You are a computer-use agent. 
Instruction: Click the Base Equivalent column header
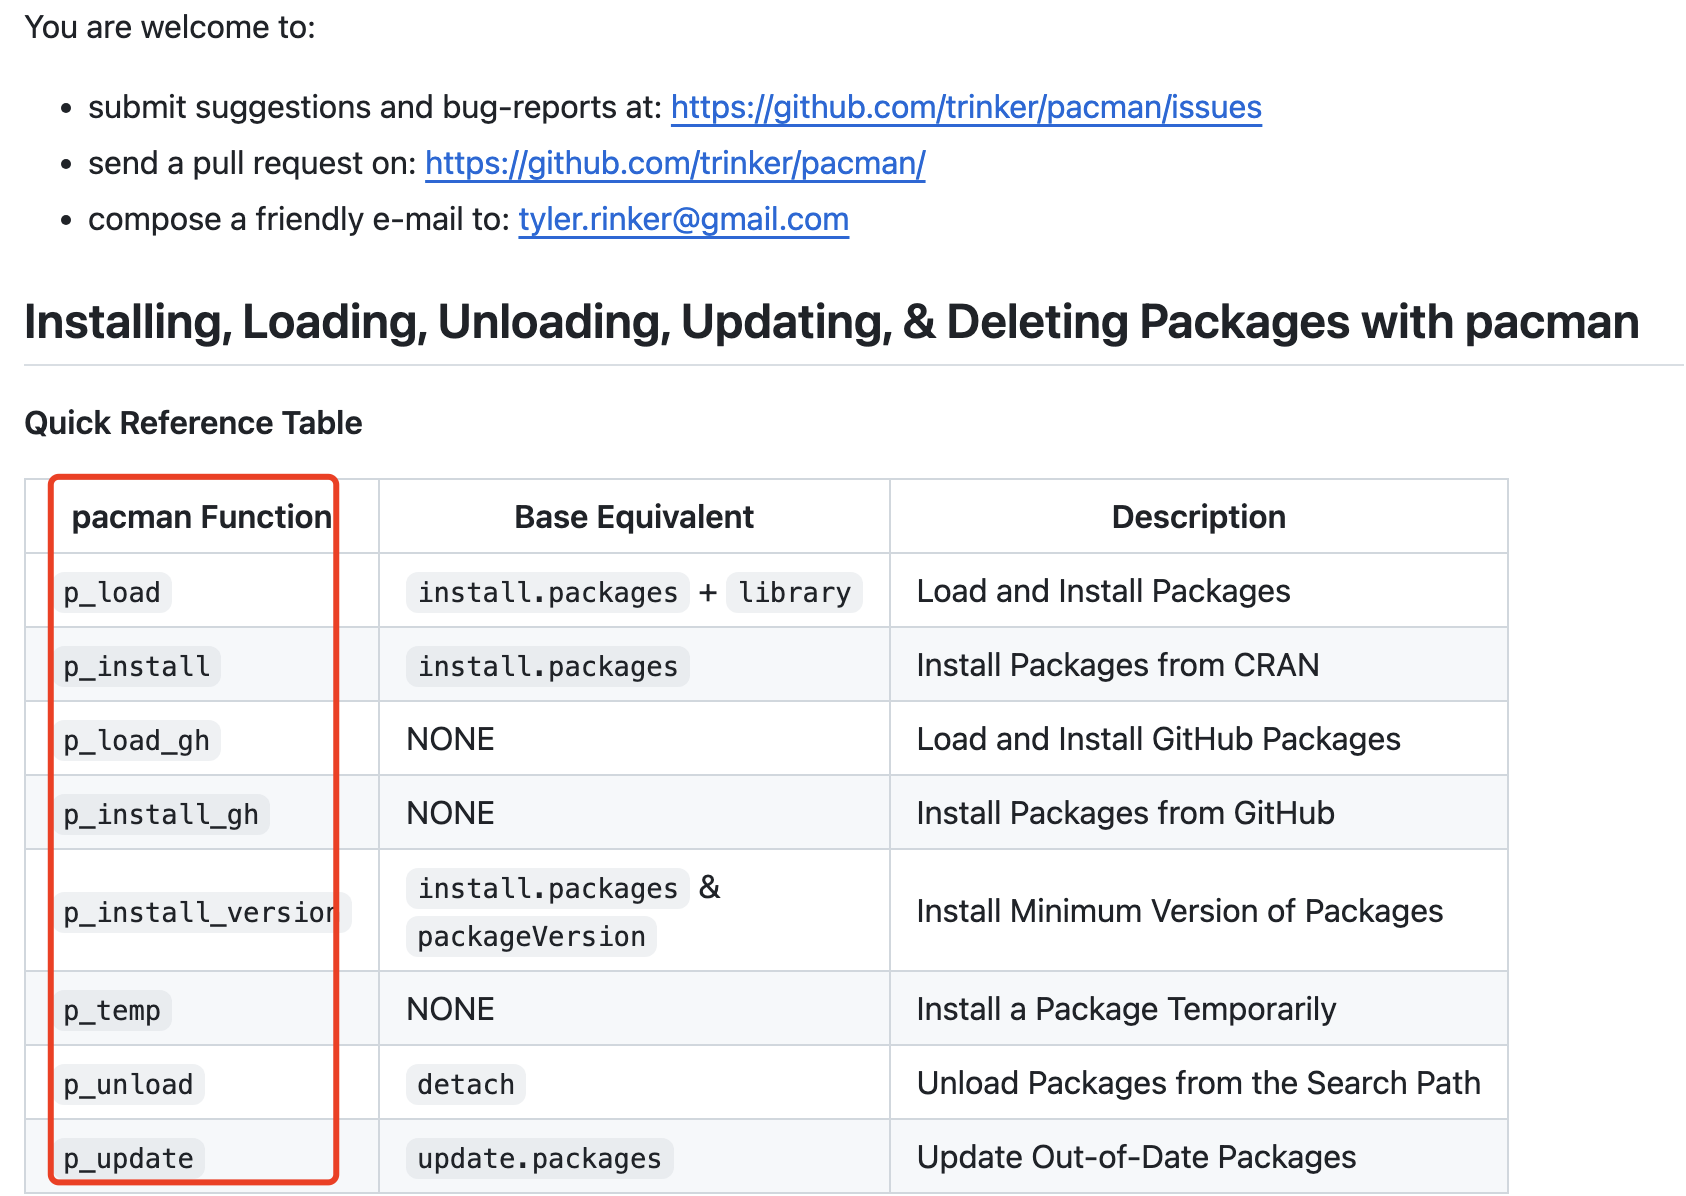pos(634,517)
